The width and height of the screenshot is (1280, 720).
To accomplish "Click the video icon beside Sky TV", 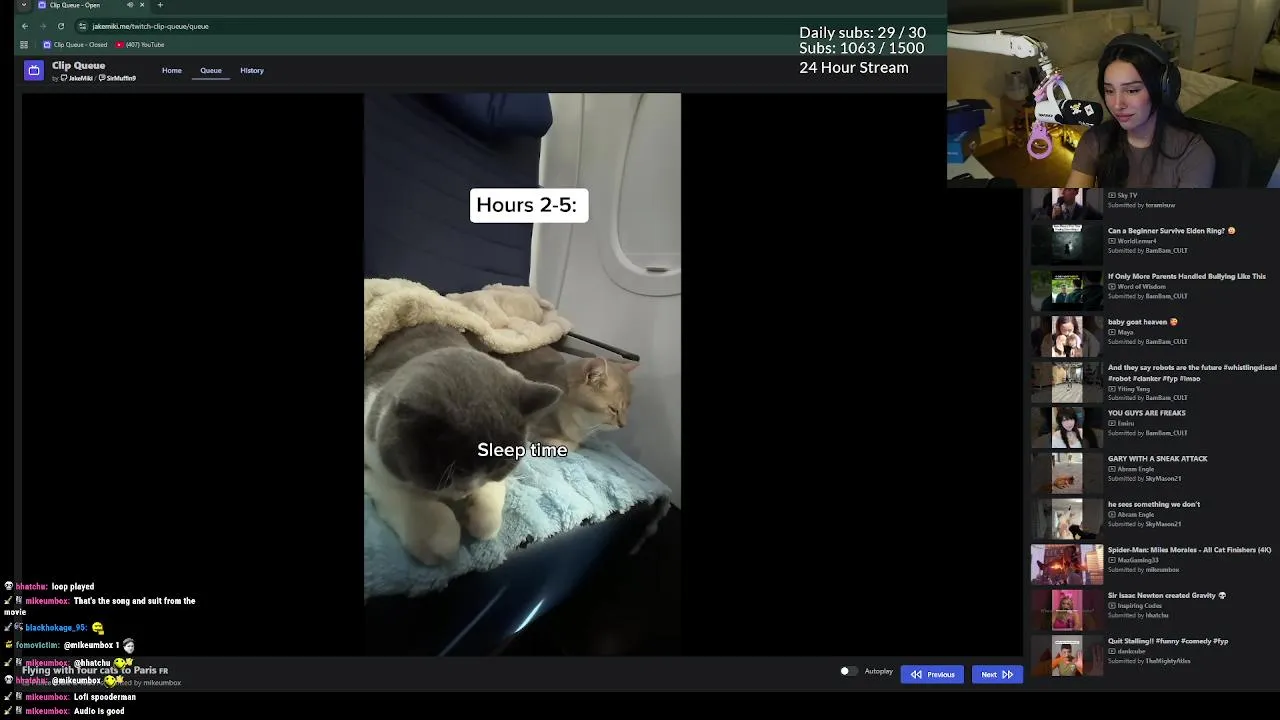I will tap(1111, 196).
